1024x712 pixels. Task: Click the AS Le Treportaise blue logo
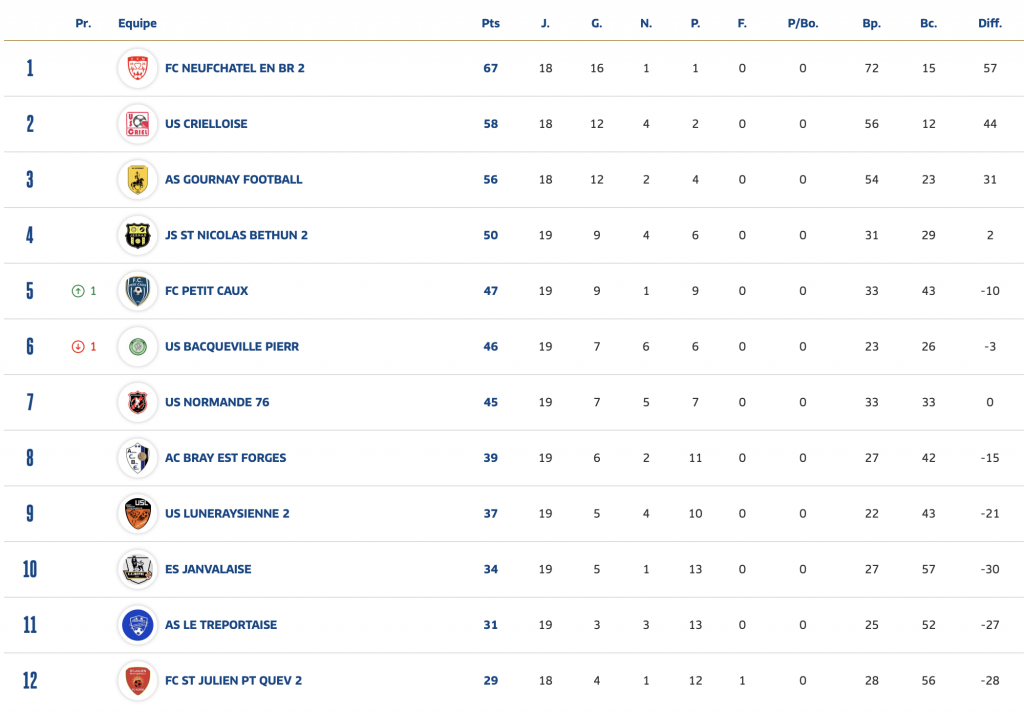click(137, 625)
